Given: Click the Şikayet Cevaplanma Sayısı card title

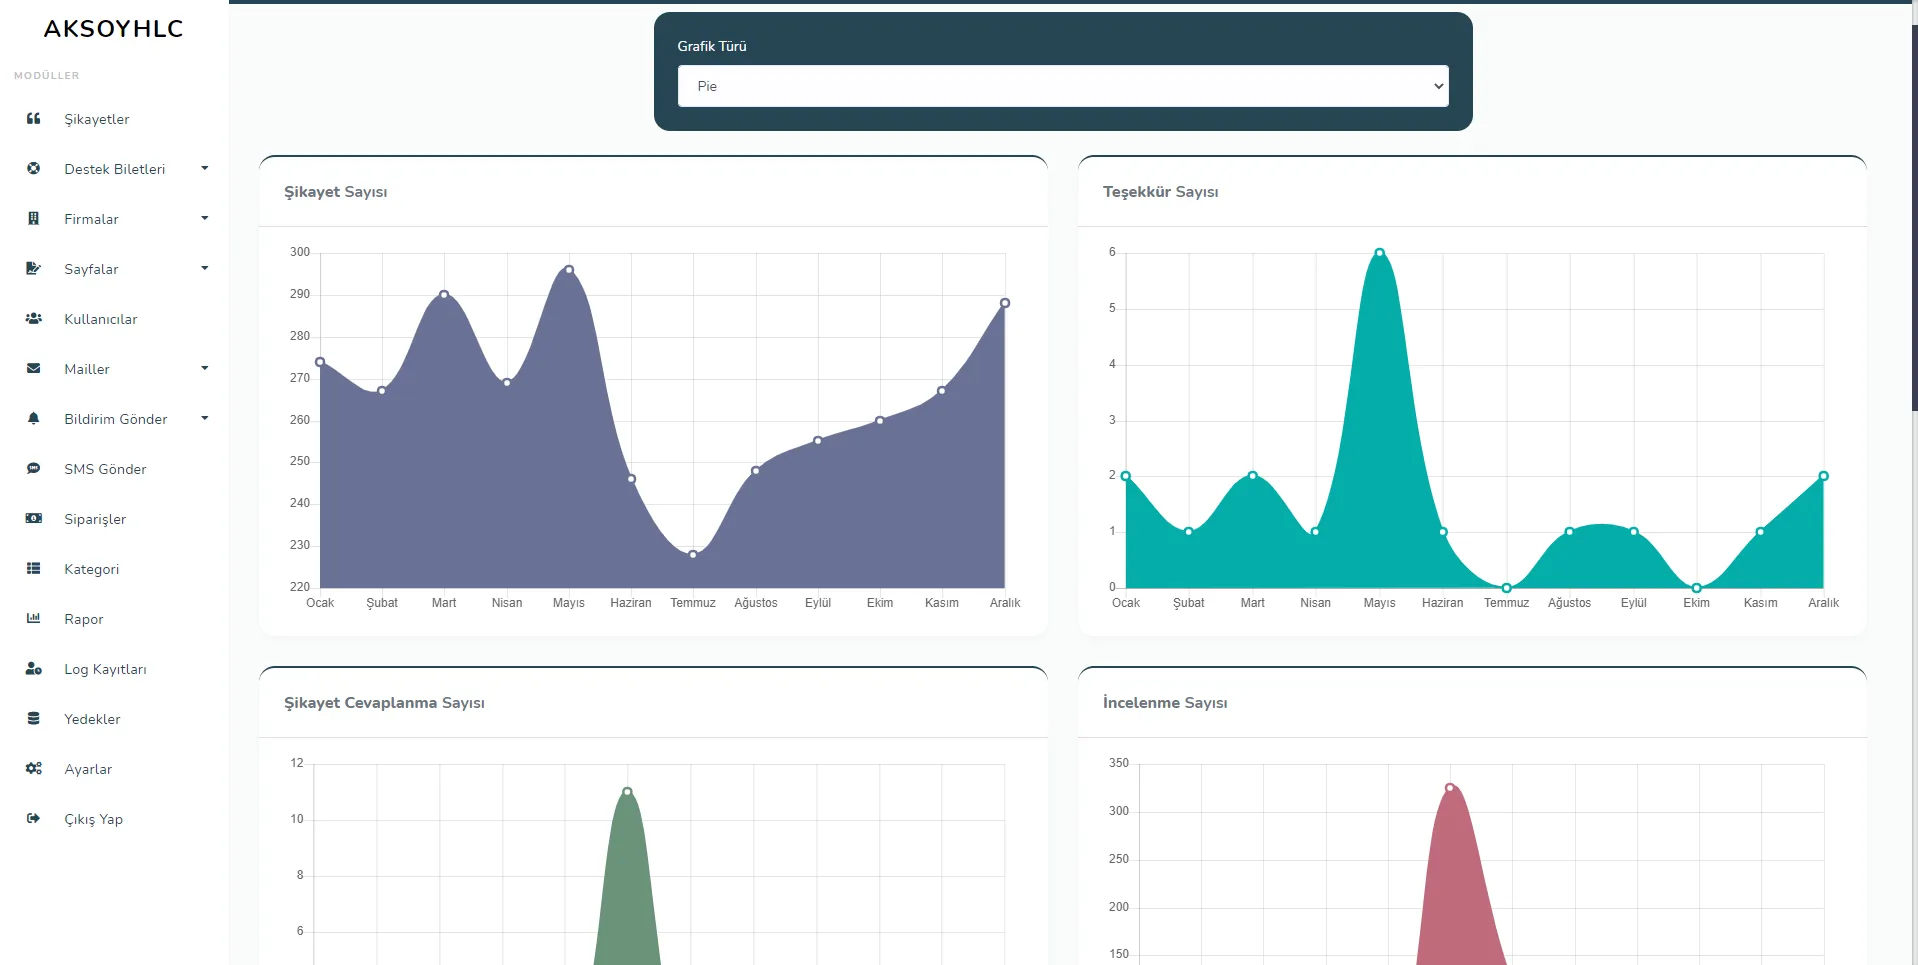Looking at the screenshot, I should click(x=385, y=703).
